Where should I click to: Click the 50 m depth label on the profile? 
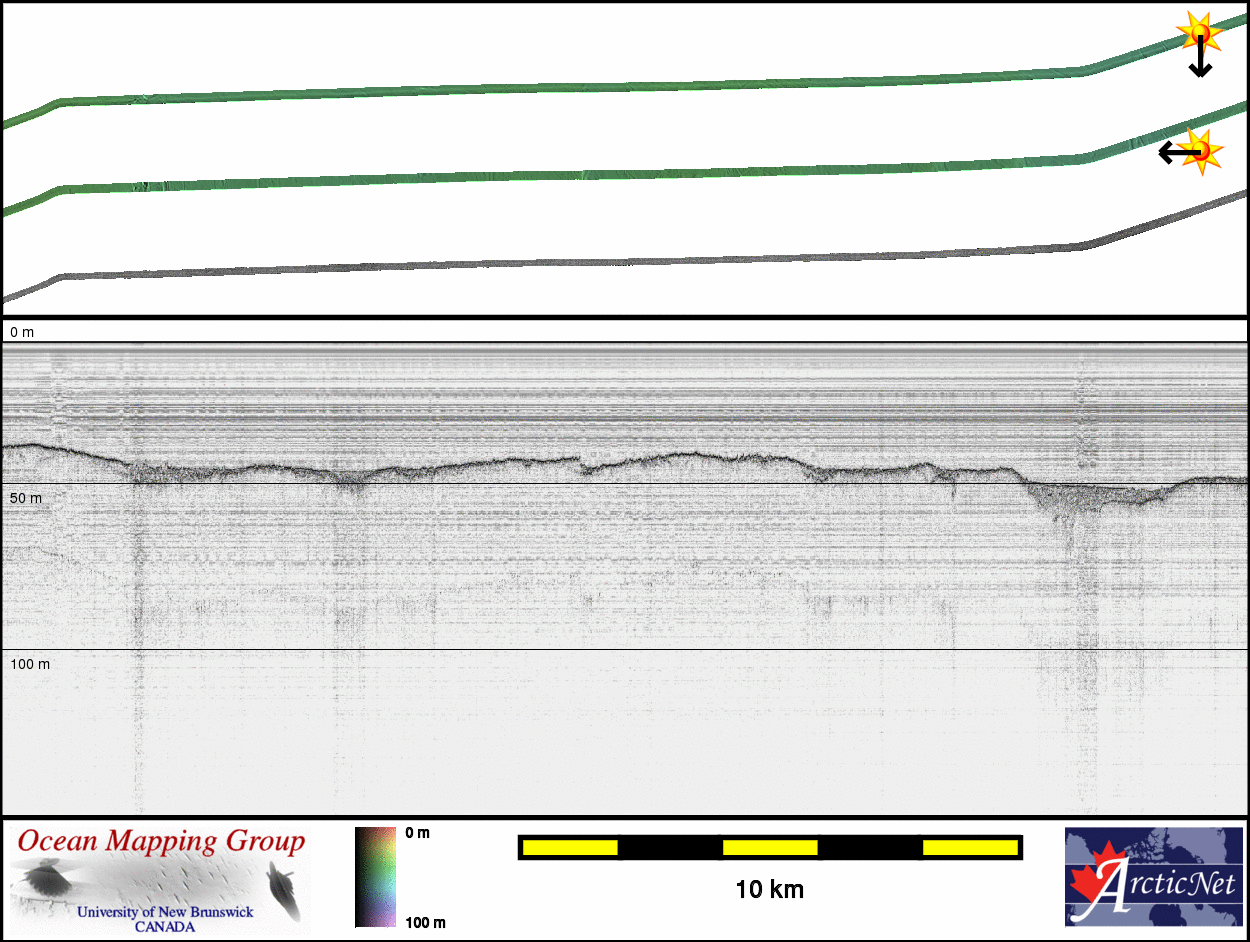[x=26, y=498]
